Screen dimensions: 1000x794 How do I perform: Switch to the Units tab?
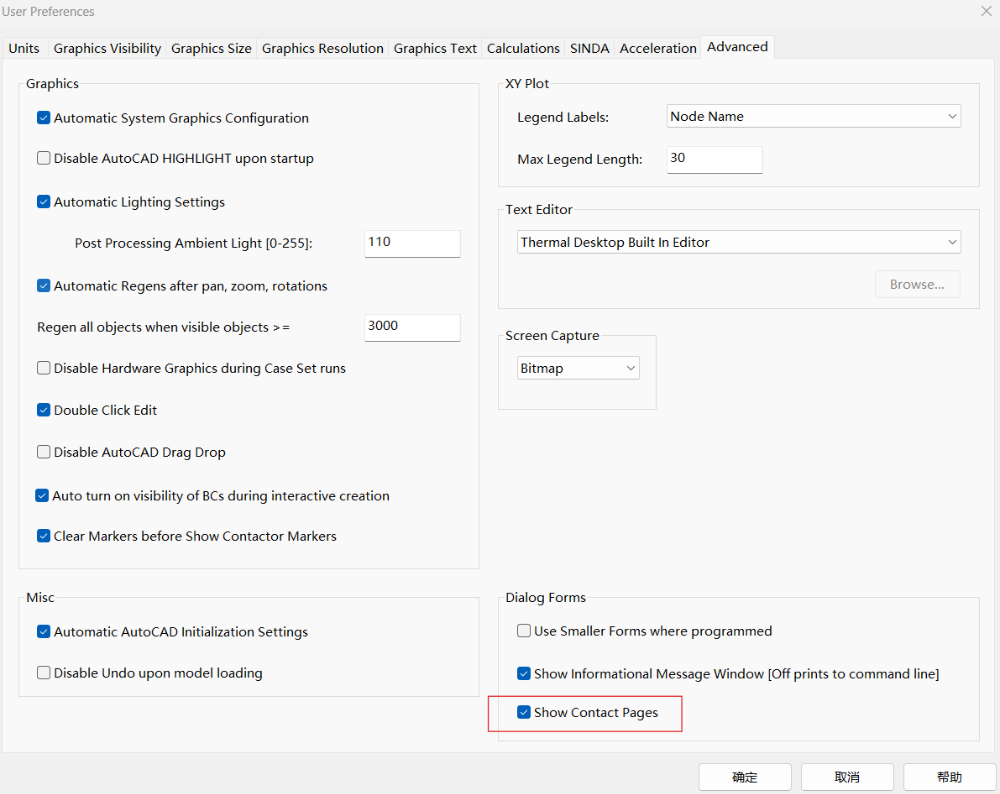tap(24, 48)
